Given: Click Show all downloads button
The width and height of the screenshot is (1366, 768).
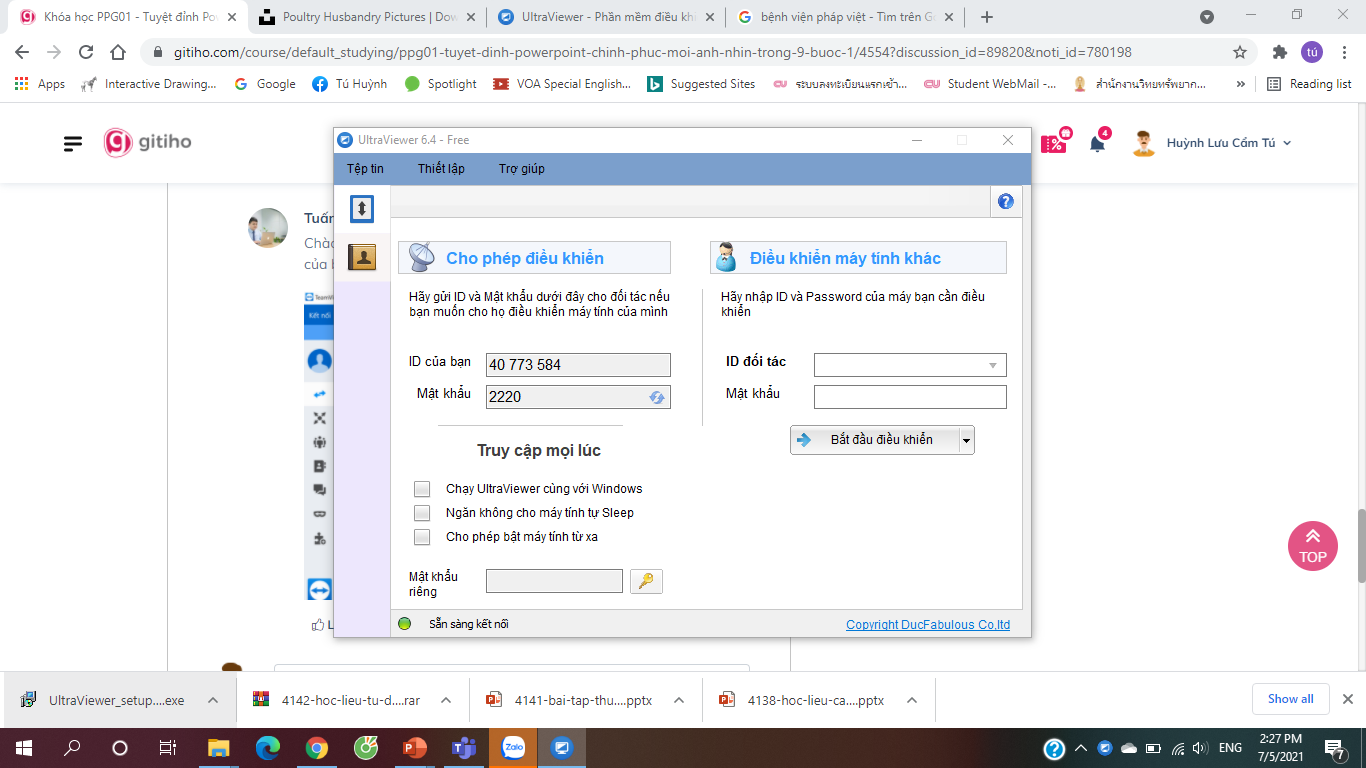Looking at the screenshot, I should 1290,699.
